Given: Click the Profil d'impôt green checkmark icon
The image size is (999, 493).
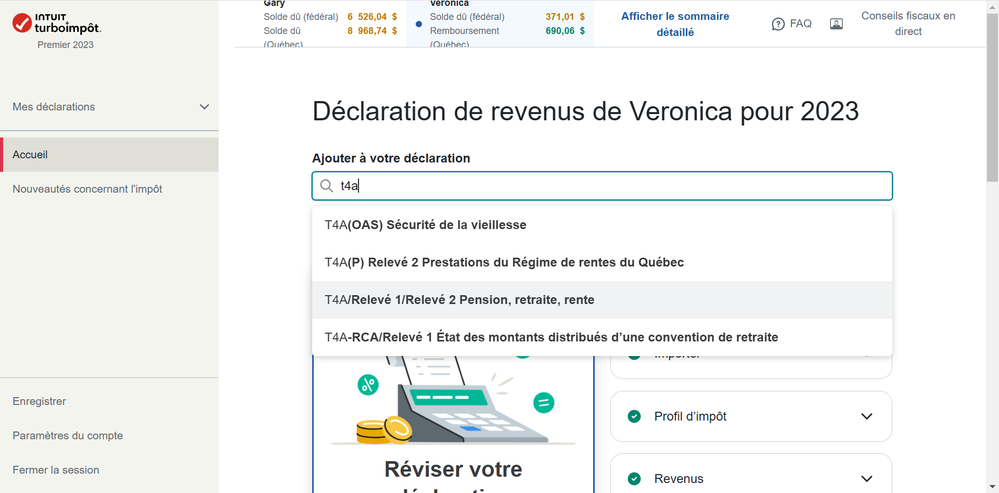Looking at the screenshot, I should tap(634, 417).
